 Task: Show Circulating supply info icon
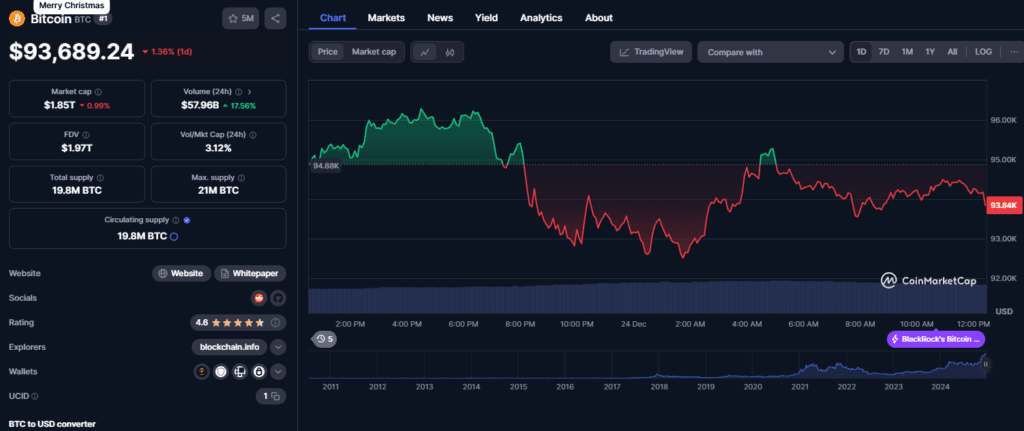click(x=176, y=221)
